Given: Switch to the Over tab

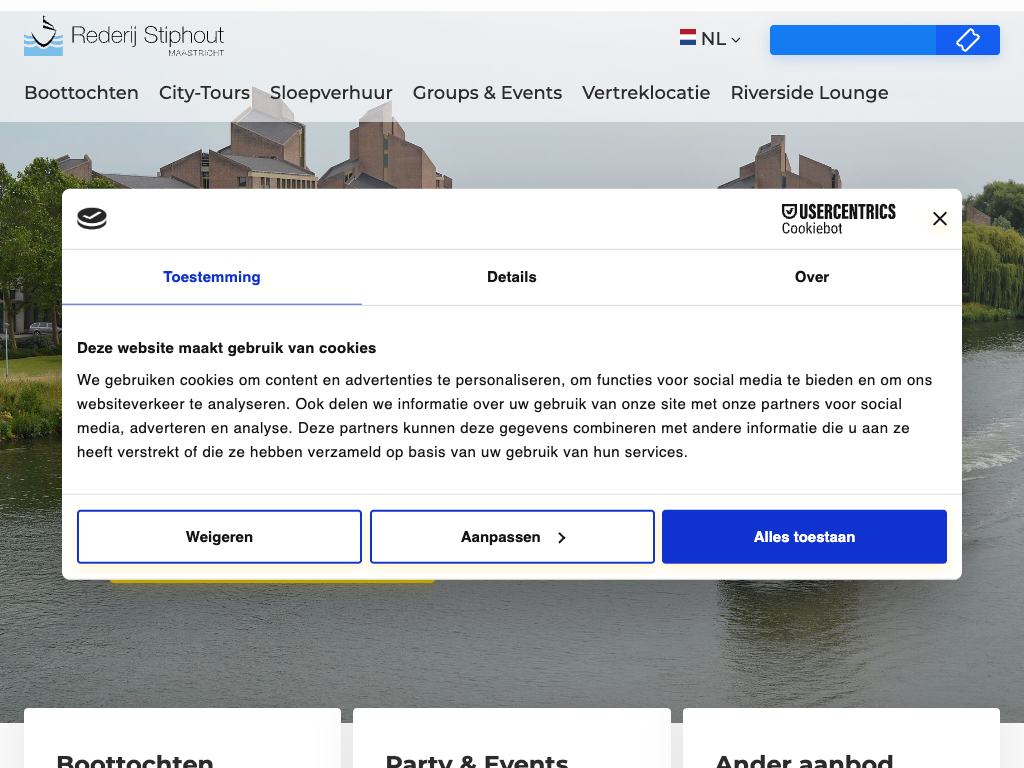Looking at the screenshot, I should pyautogui.click(x=811, y=277).
